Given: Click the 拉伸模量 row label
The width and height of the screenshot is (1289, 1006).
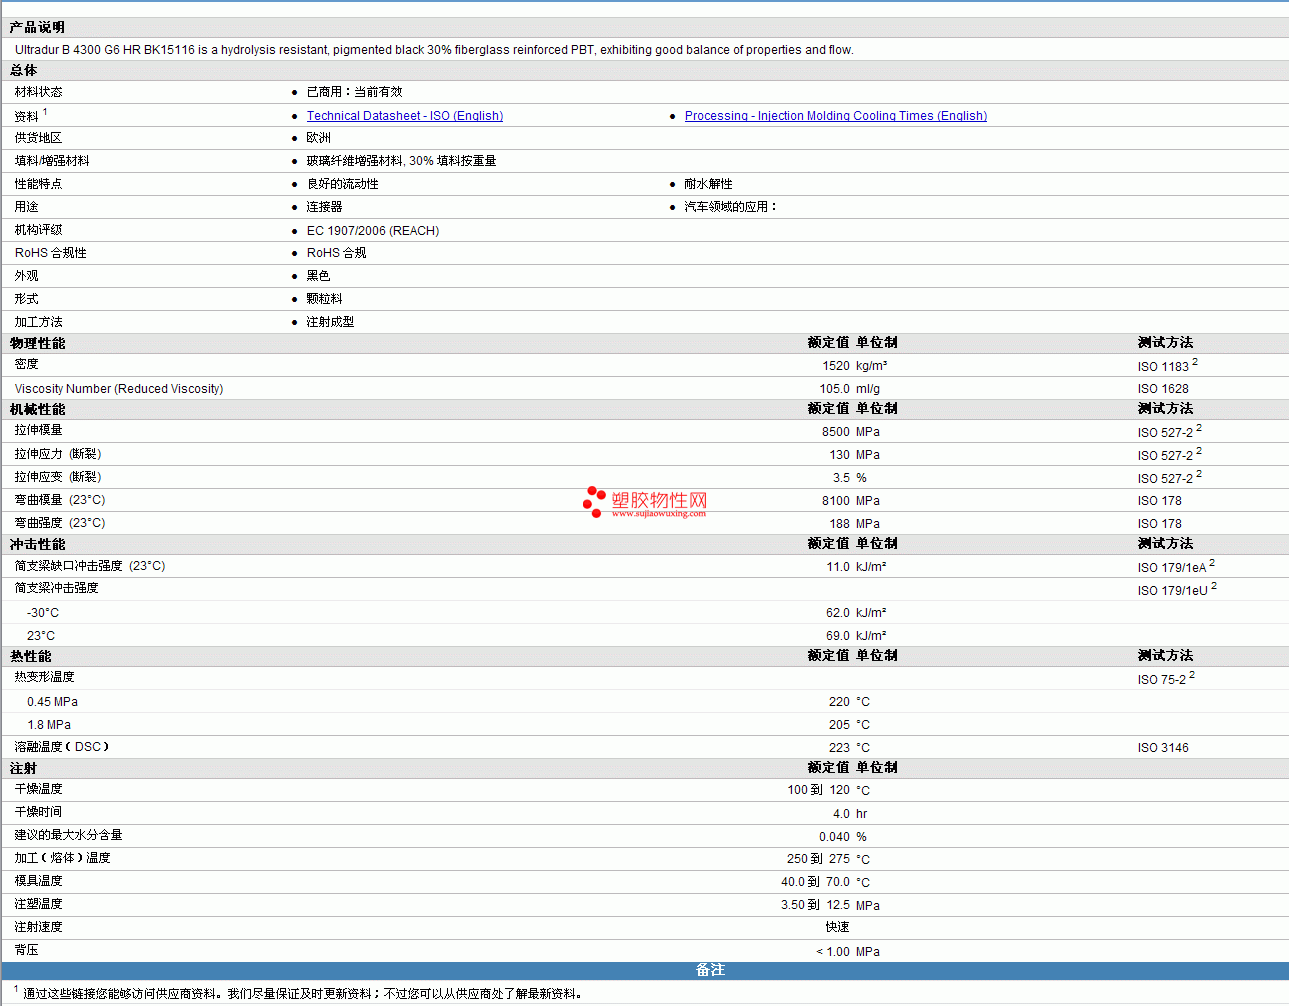Looking at the screenshot, I should click(x=39, y=430).
